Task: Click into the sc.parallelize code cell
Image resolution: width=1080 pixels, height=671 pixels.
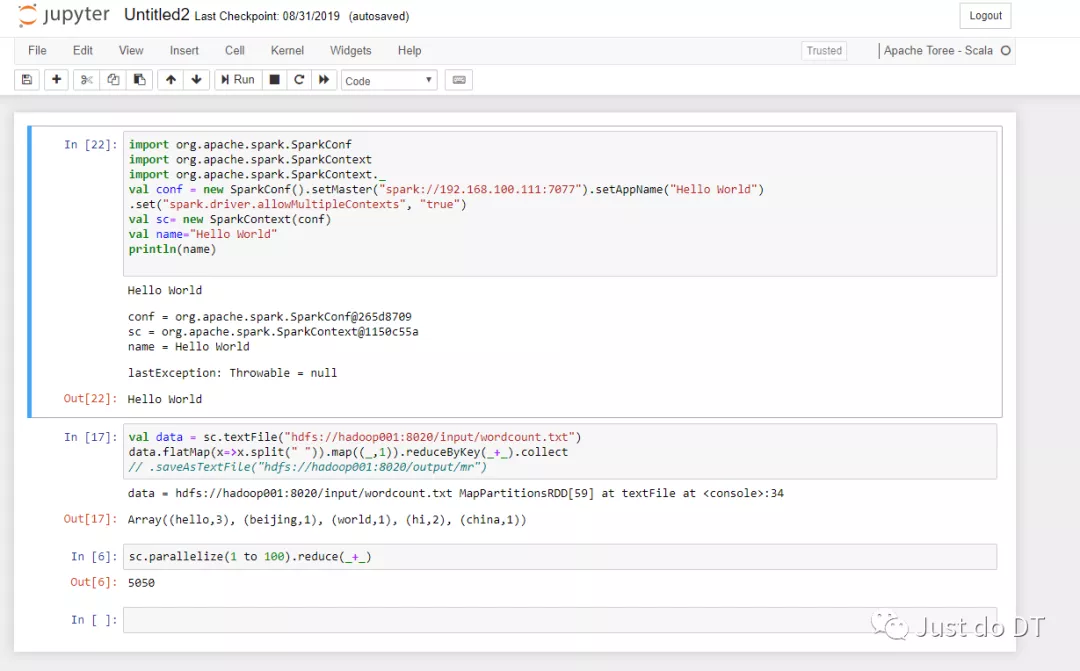Action: coord(560,557)
